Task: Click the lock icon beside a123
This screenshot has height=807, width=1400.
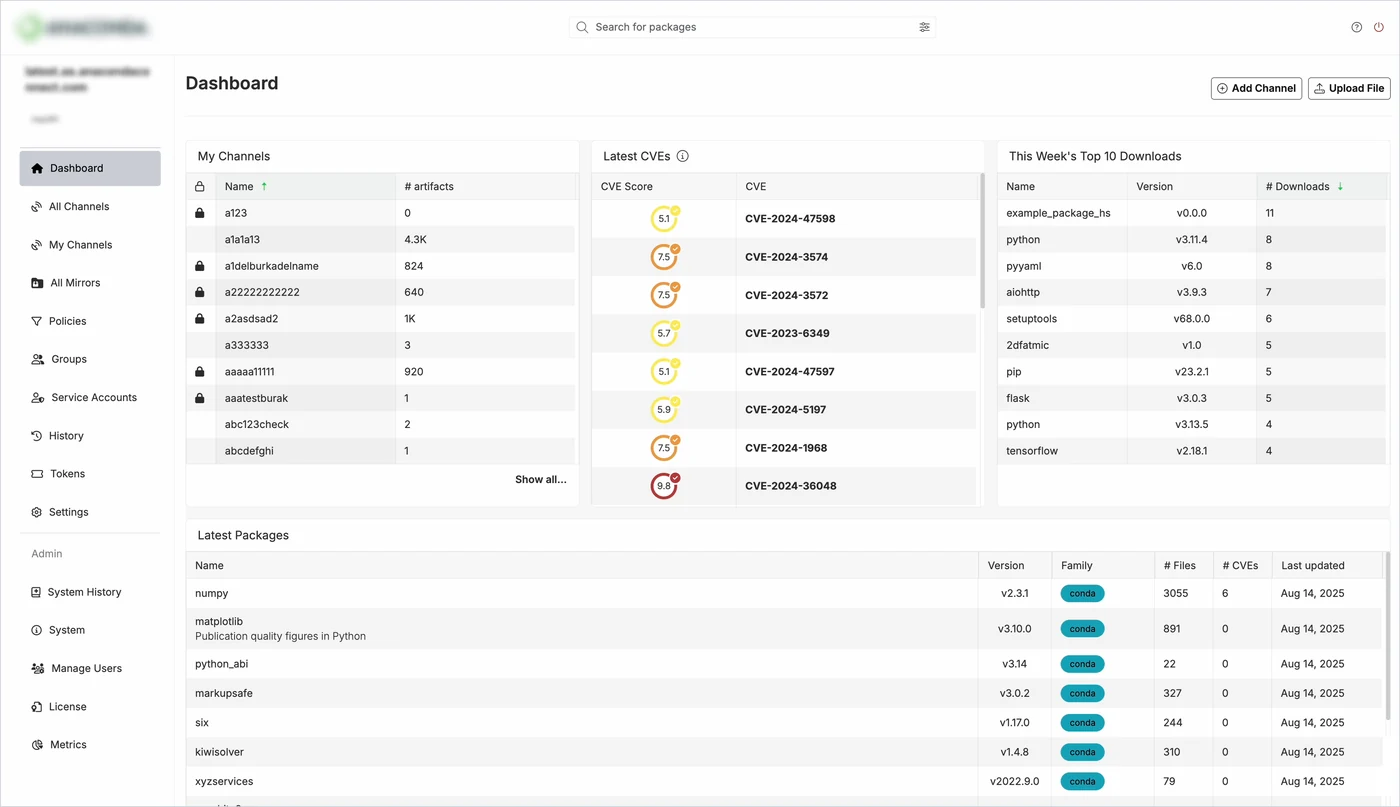Action: pyautogui.click(x=200, y=213)
